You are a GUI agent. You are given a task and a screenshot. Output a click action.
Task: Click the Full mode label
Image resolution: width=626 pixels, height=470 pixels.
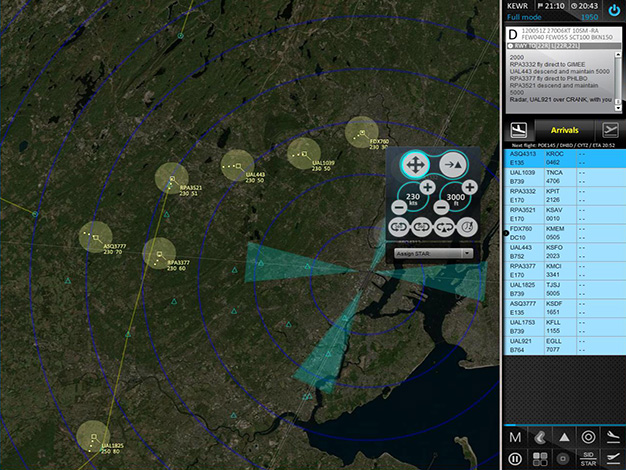point(524,17)
